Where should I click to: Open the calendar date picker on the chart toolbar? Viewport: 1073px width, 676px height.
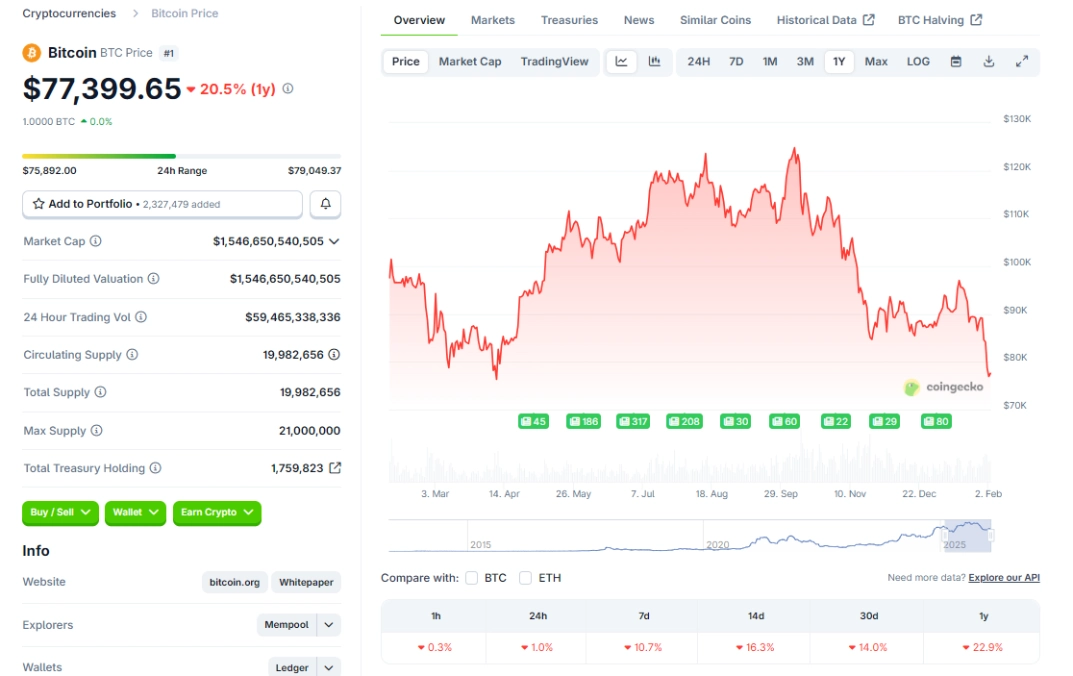click(x=956, y=61)
